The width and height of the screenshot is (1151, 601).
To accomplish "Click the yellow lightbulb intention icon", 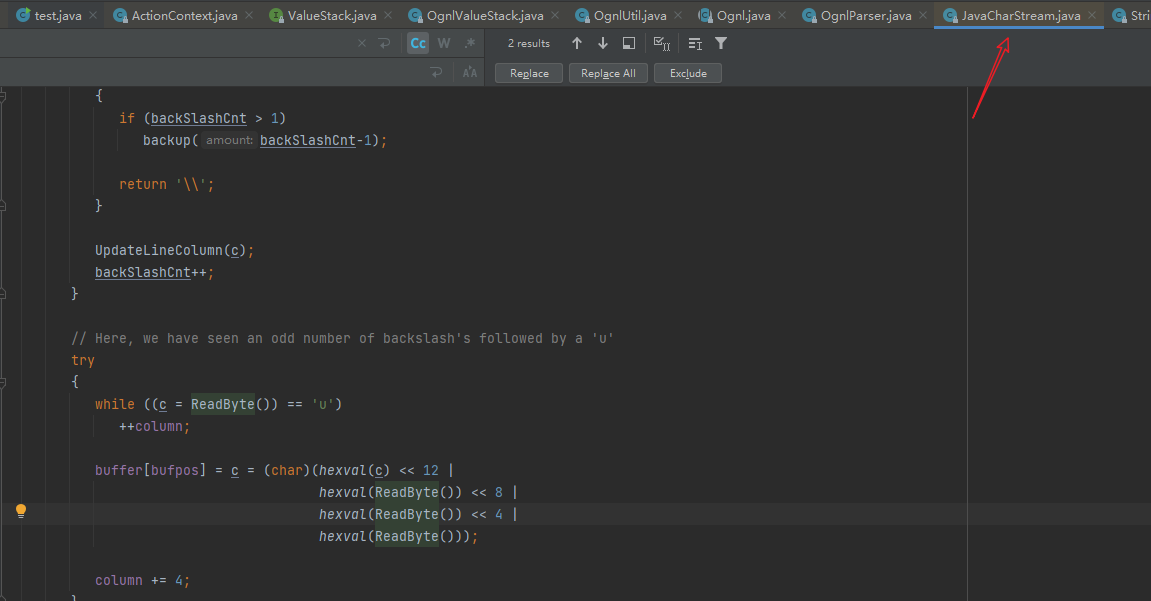I will tap(21, 511).
